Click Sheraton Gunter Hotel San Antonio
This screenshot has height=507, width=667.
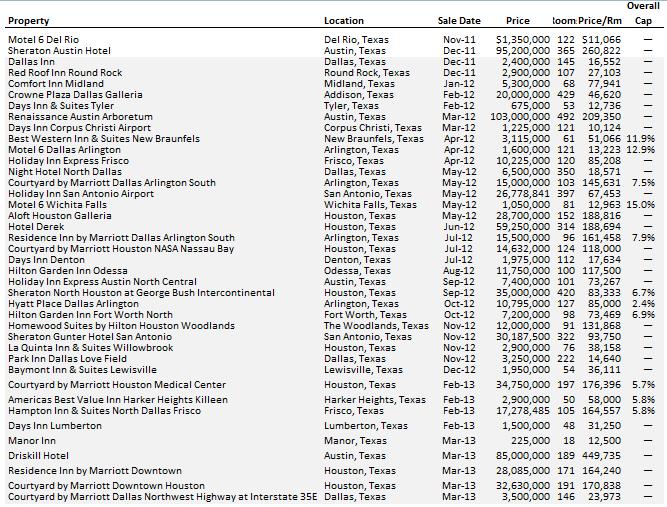pos(90,337)
